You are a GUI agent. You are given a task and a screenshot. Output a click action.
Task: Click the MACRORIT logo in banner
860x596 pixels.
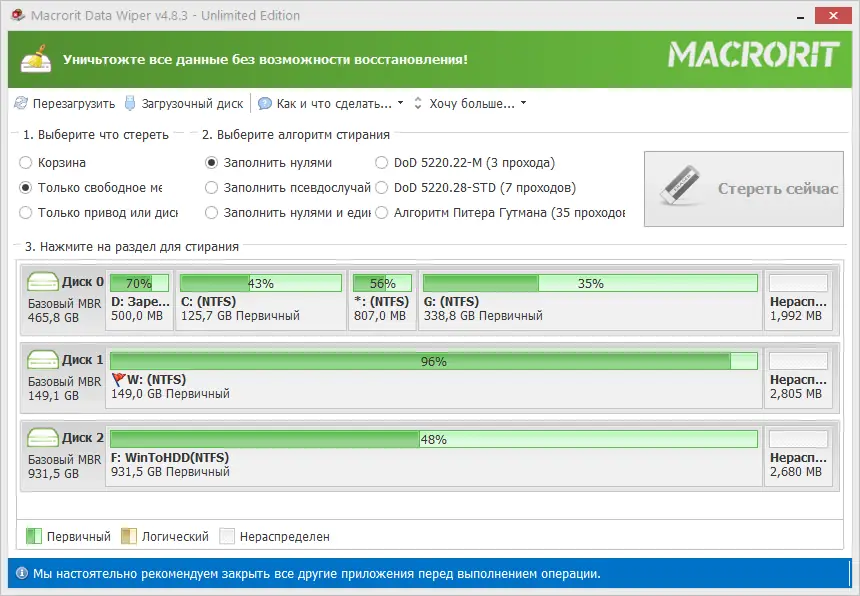point(754,55)
